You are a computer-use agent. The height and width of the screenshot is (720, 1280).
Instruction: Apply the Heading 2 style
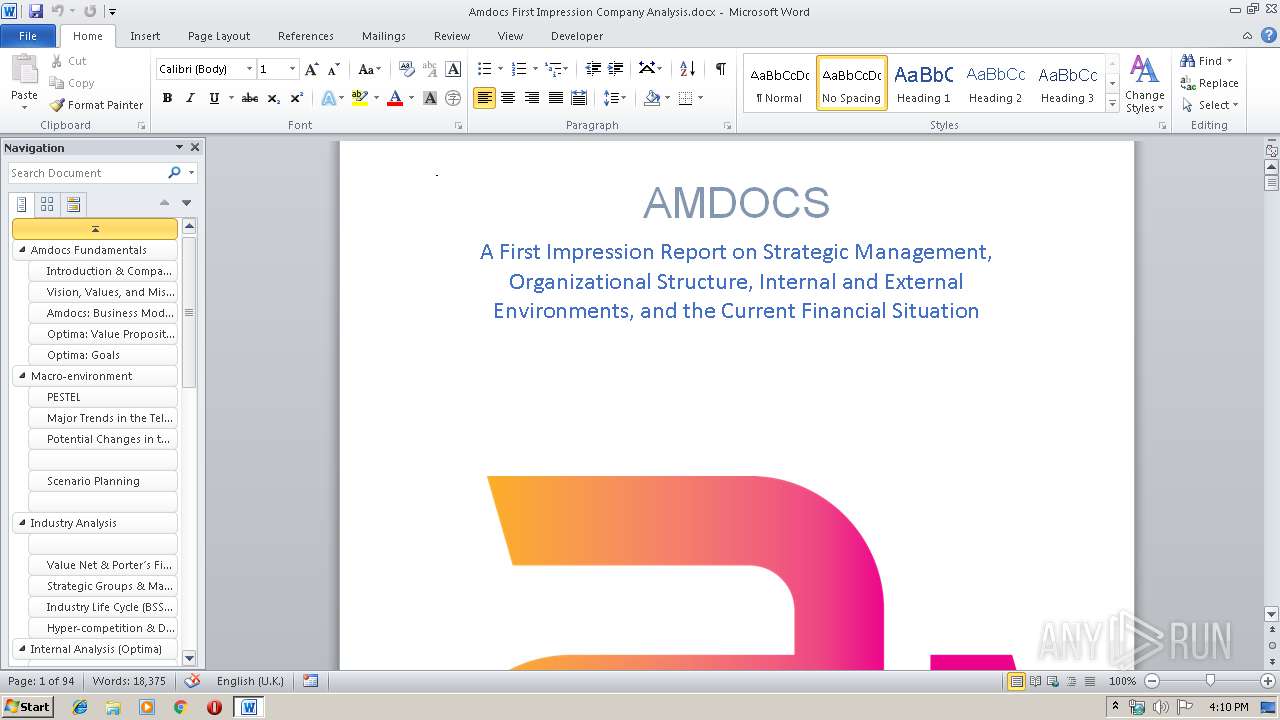pyautogui.click(x=995, y=83)
